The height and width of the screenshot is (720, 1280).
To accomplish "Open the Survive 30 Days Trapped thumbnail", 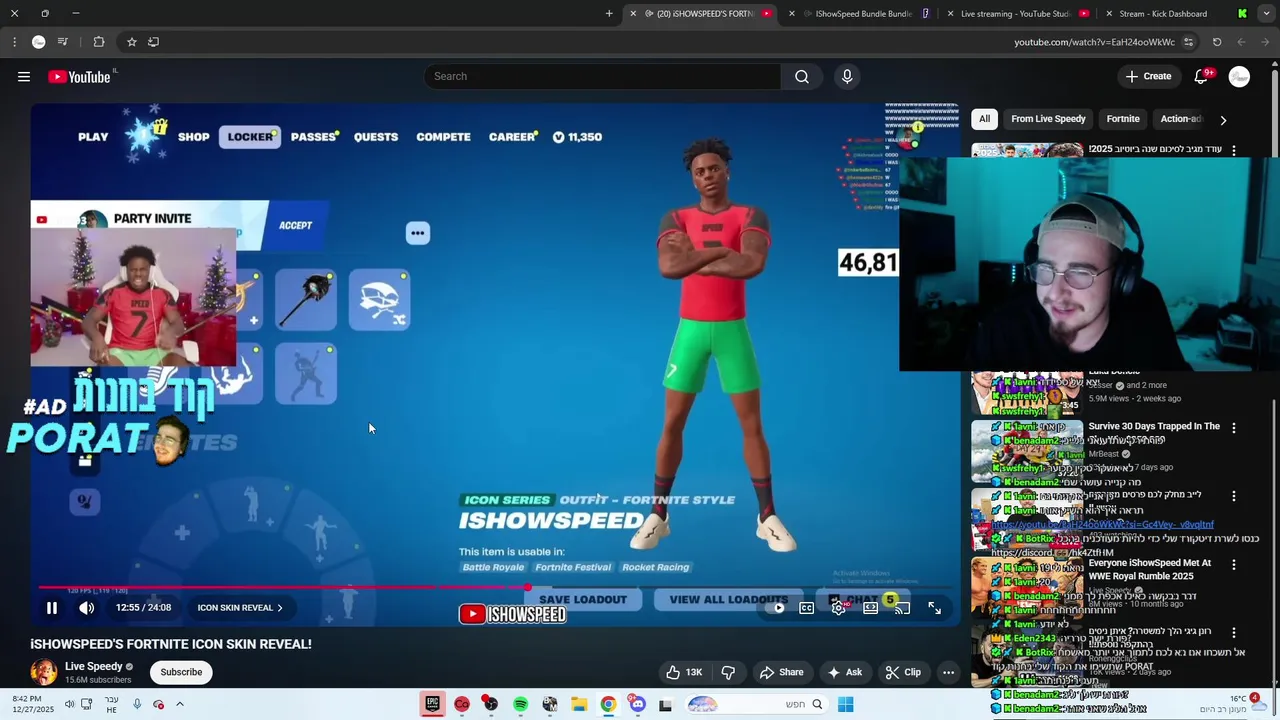I will [x=1026, y=451].
